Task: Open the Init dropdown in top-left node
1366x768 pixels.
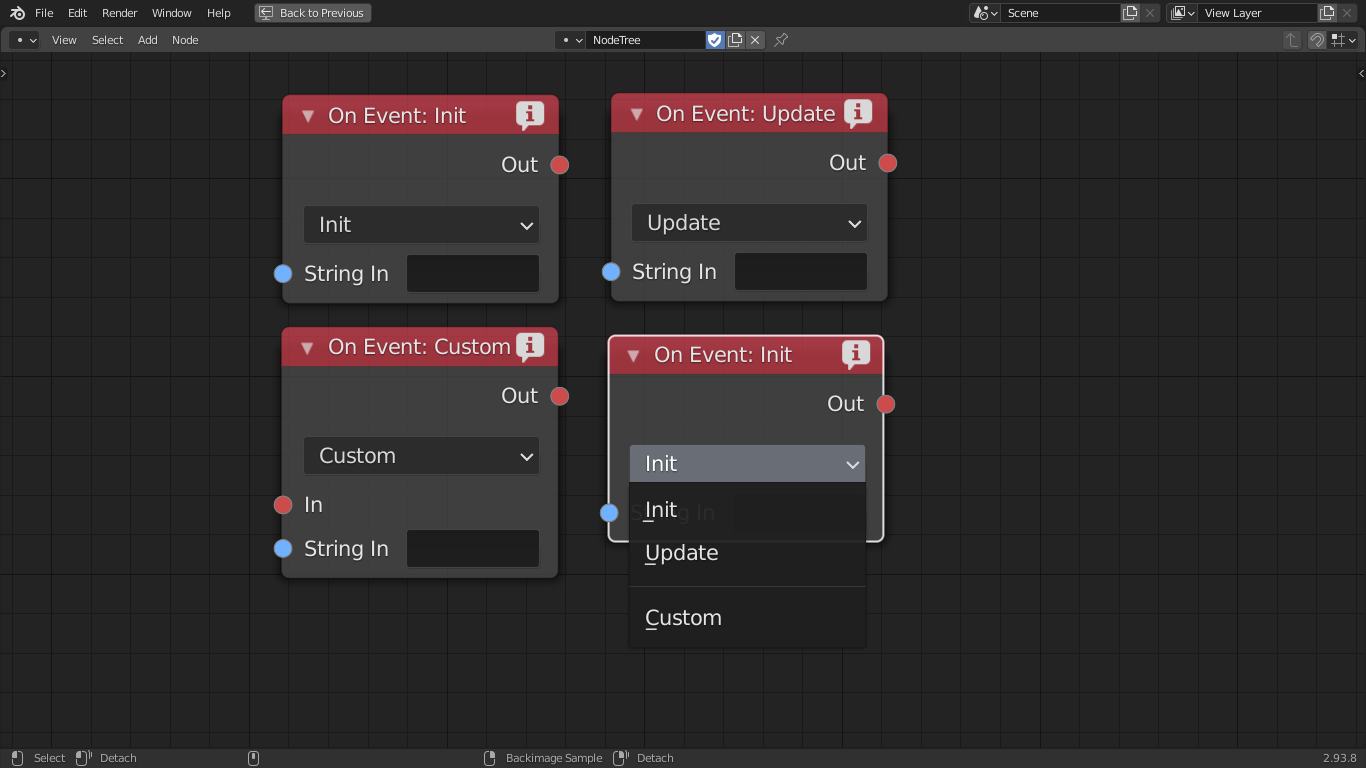Action: 421,224
